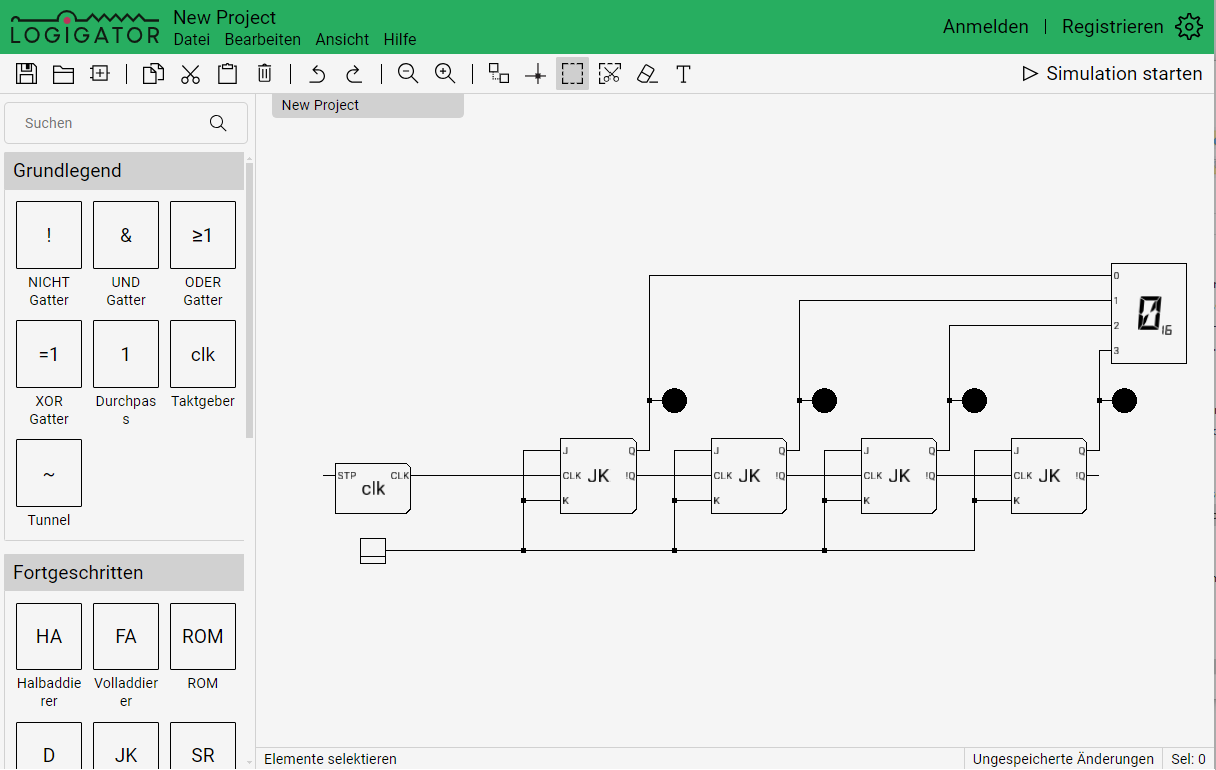The width and height of the screenshot is (1216, 770).
Task: Delete selection with the trash icon
Action: [x=264, y=74]
